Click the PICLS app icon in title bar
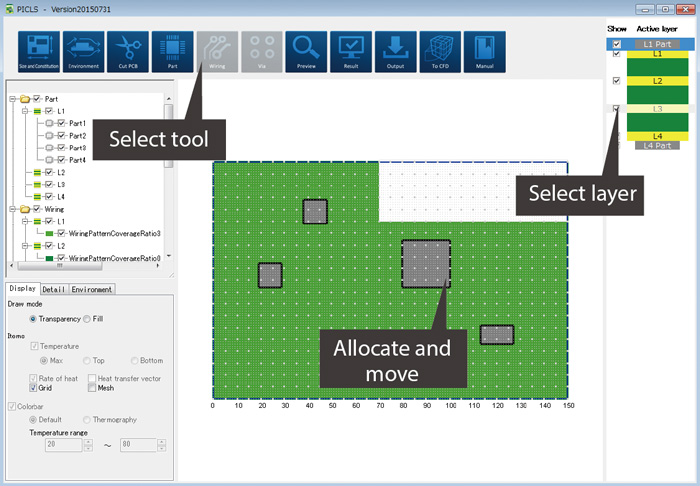Image resolution: width=700 pixels, height=486 pixels. click(x=9, y=9)
